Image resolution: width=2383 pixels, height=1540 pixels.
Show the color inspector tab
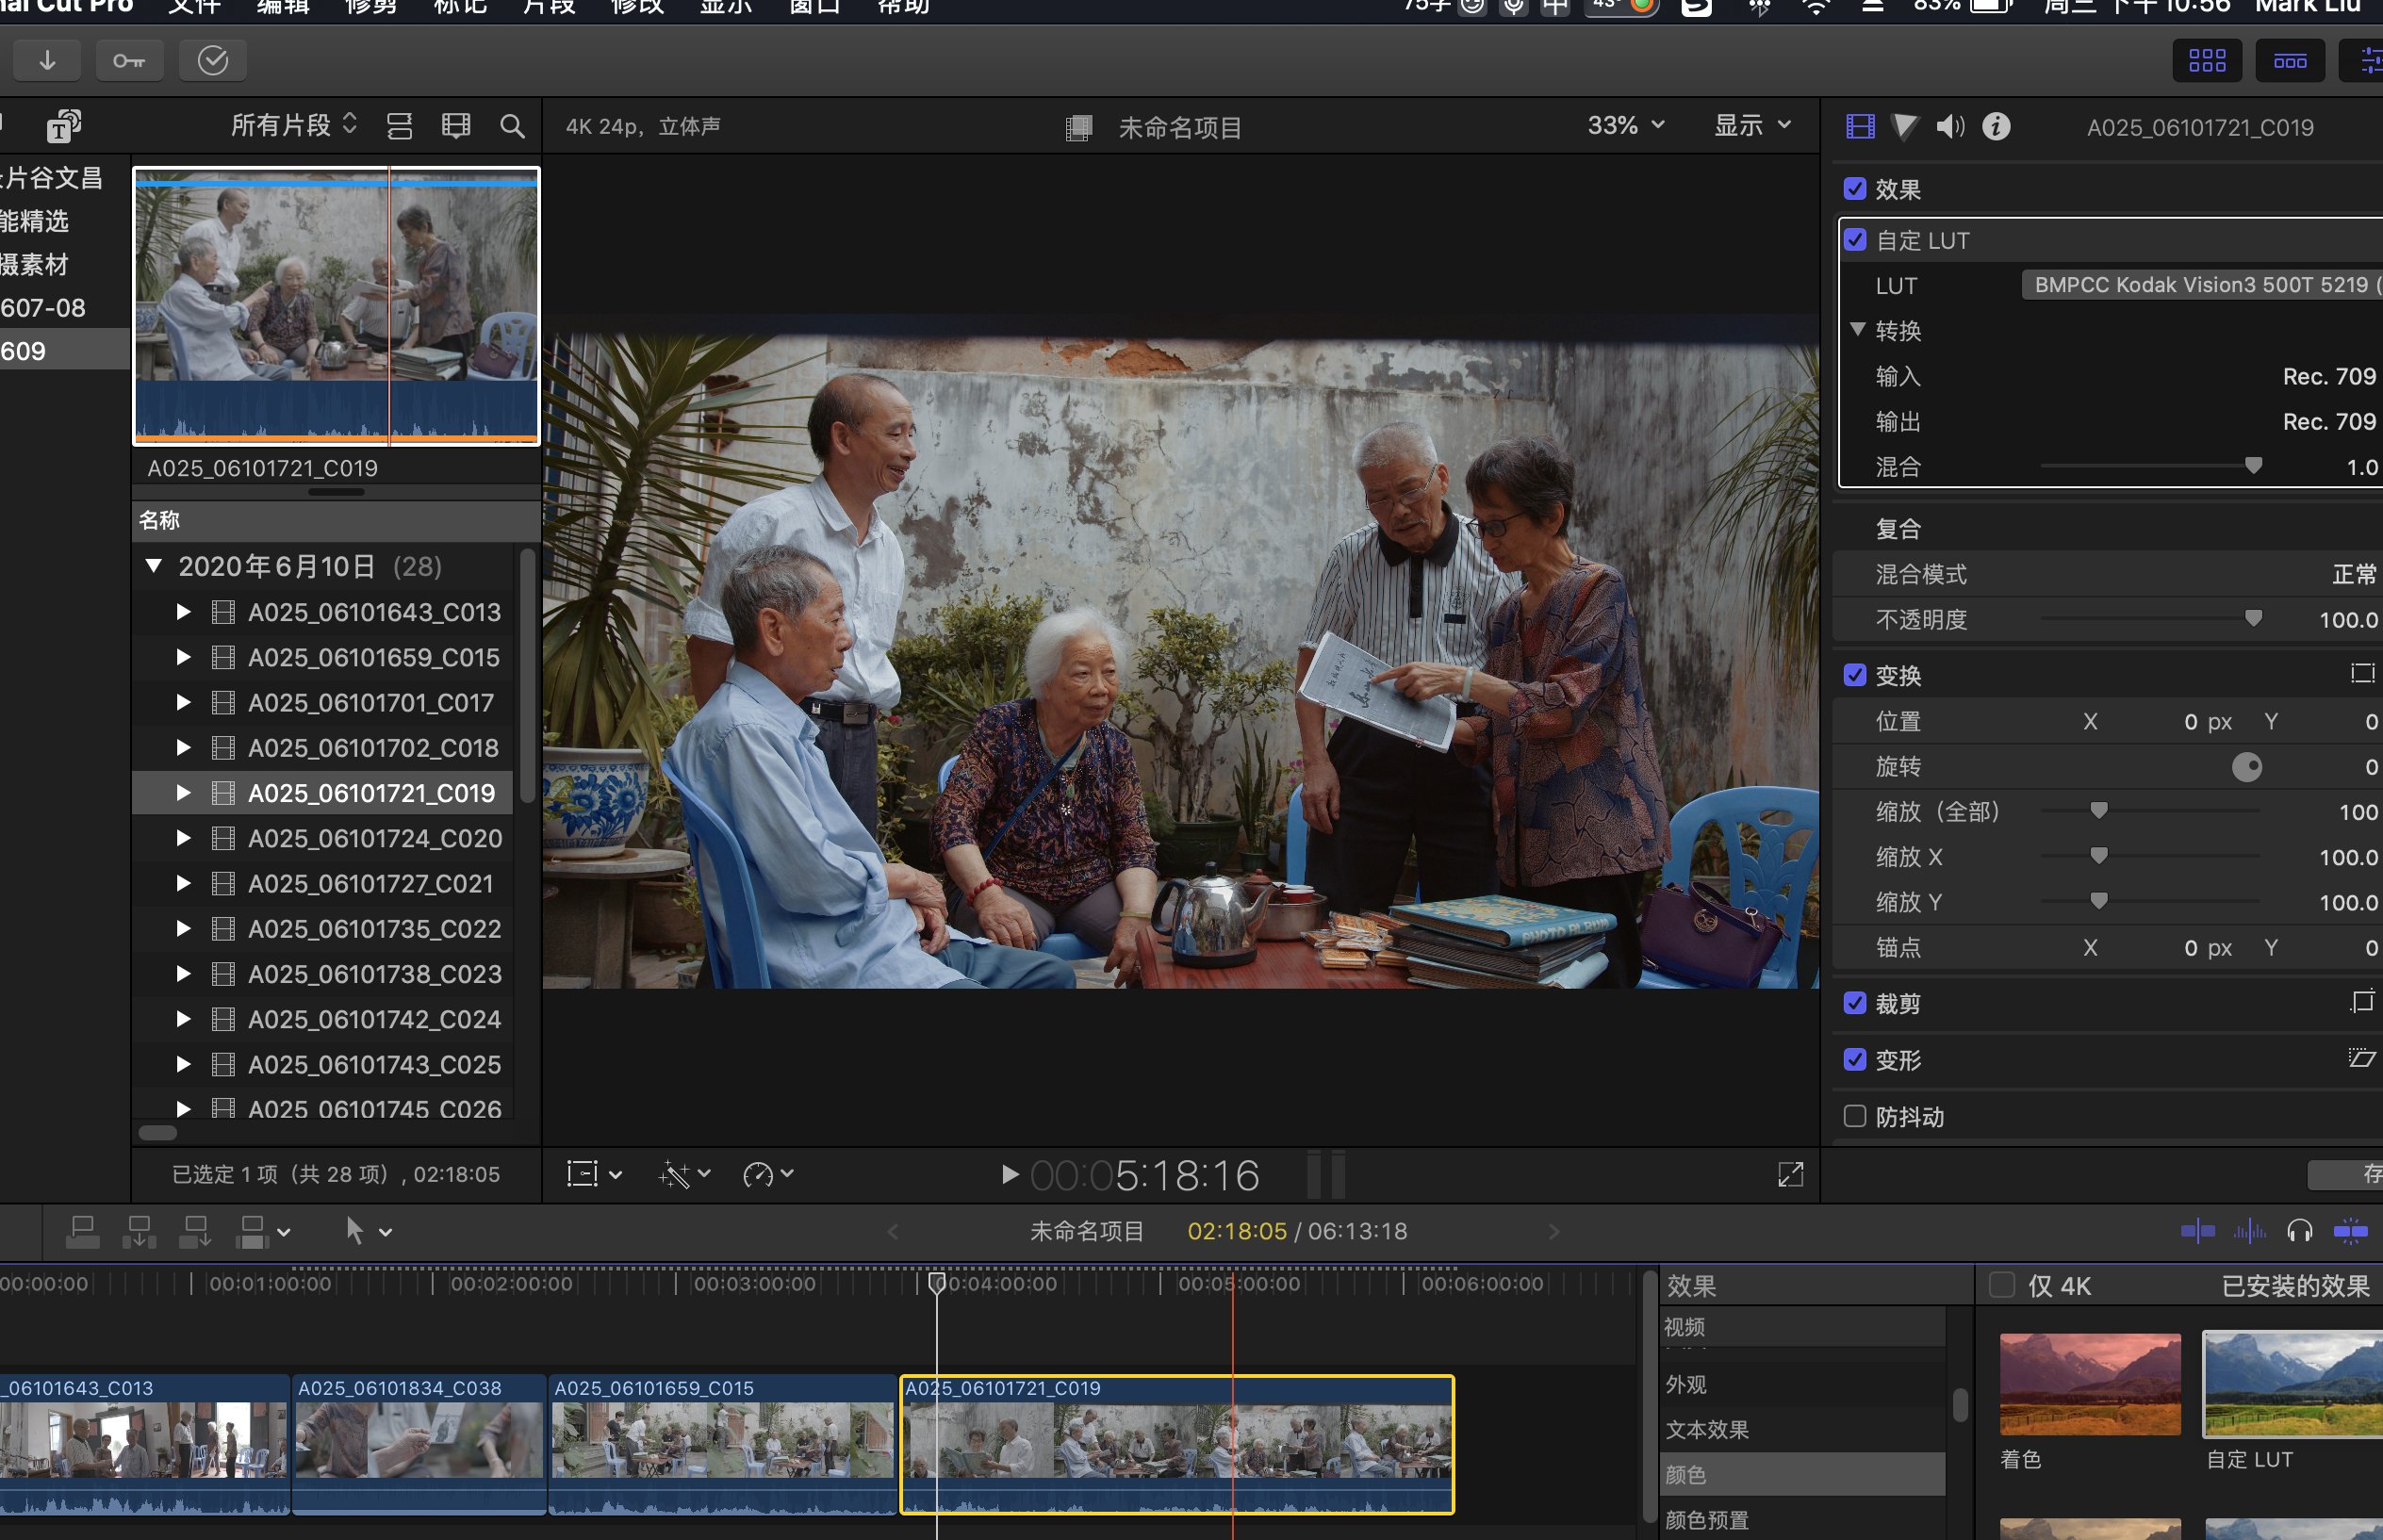click(1905, 126)
